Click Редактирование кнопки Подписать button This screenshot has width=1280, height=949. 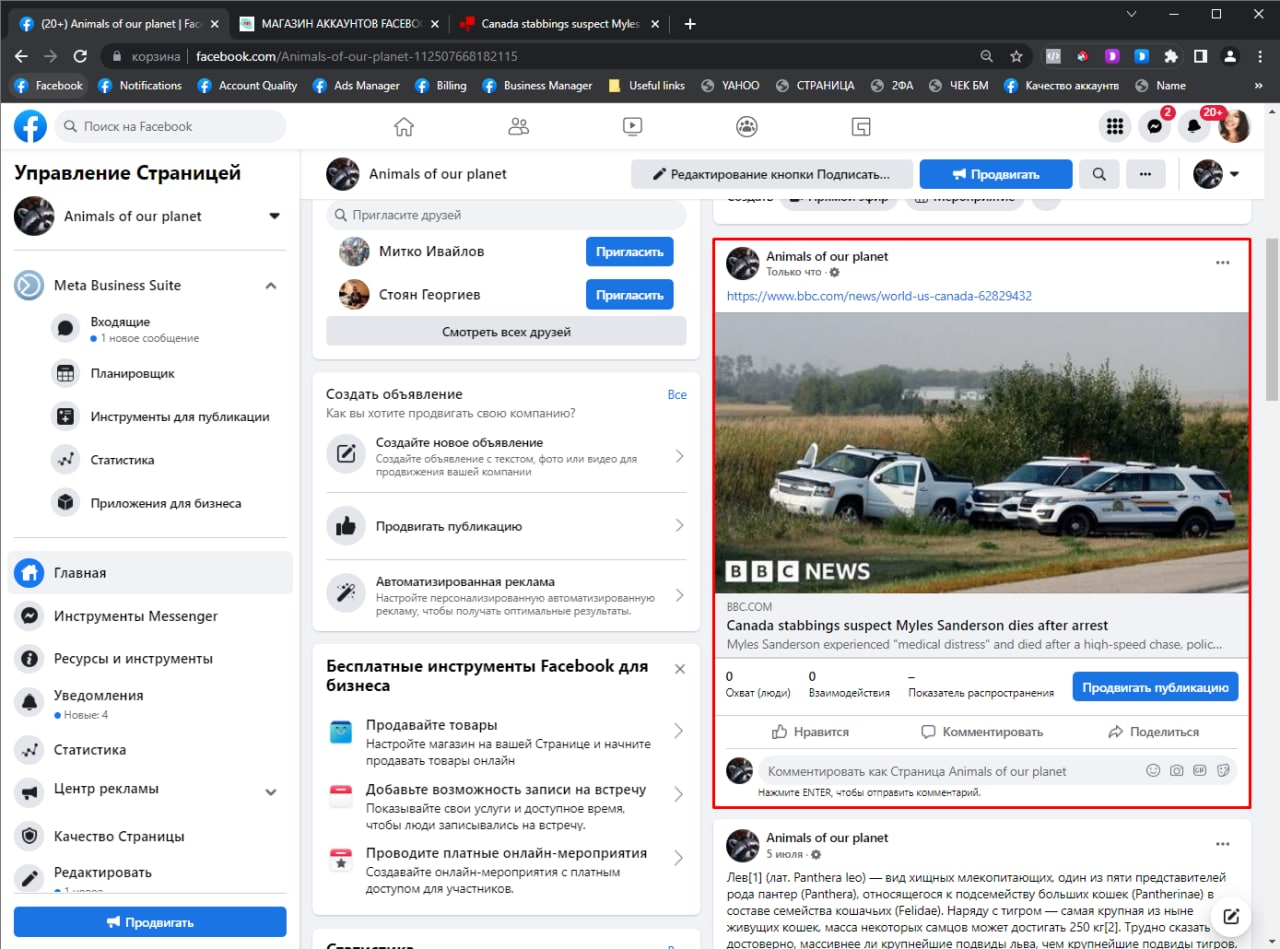(772, 174)
